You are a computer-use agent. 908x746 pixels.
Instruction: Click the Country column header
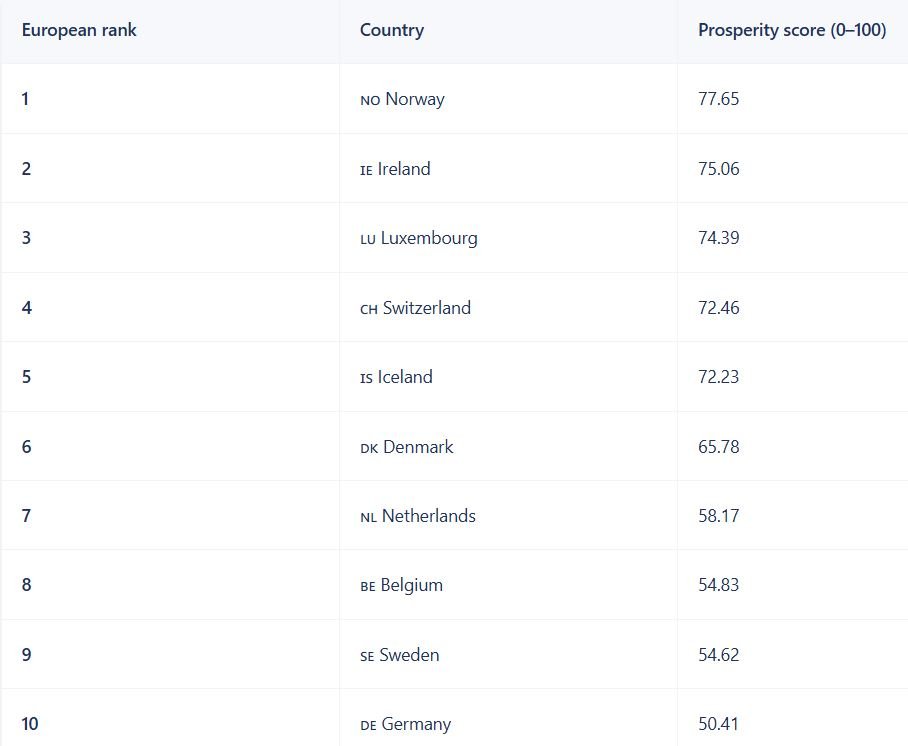pyautogui.click(x=392, y=30)
